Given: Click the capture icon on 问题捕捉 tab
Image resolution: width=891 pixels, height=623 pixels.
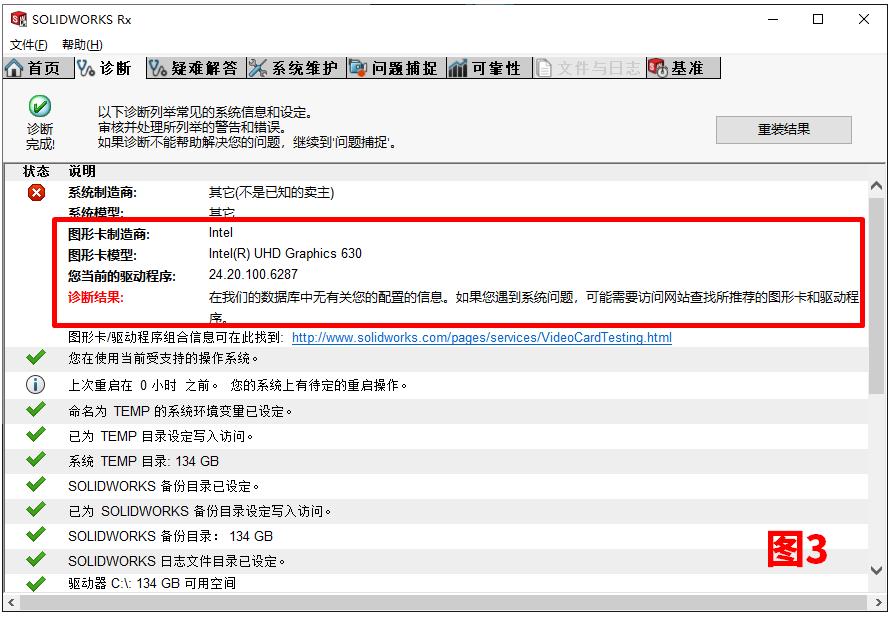Looking at the screenshot, I should [x=358, y=68].
